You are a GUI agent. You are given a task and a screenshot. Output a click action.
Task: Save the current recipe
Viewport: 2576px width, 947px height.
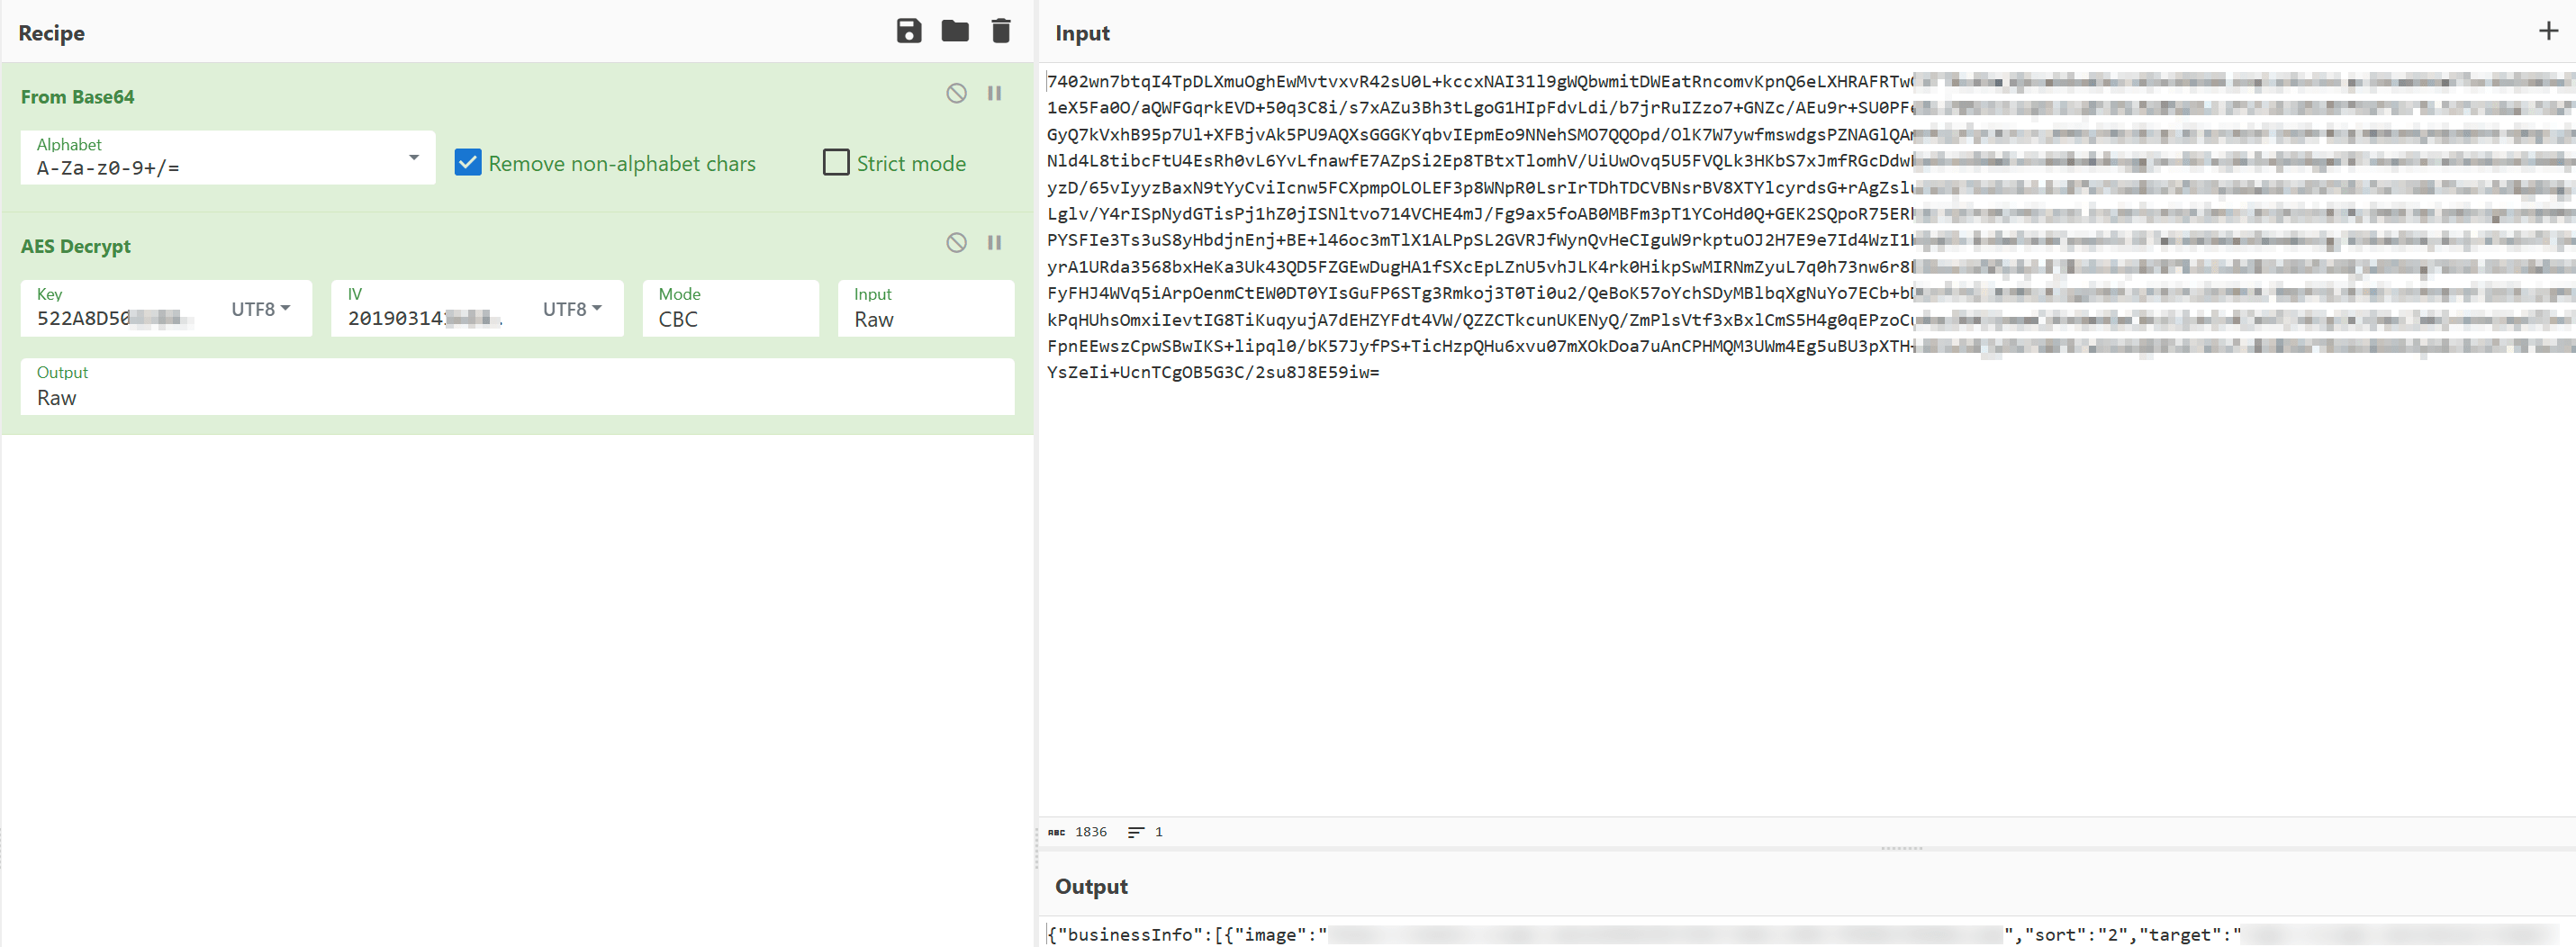tap(908, 31)
